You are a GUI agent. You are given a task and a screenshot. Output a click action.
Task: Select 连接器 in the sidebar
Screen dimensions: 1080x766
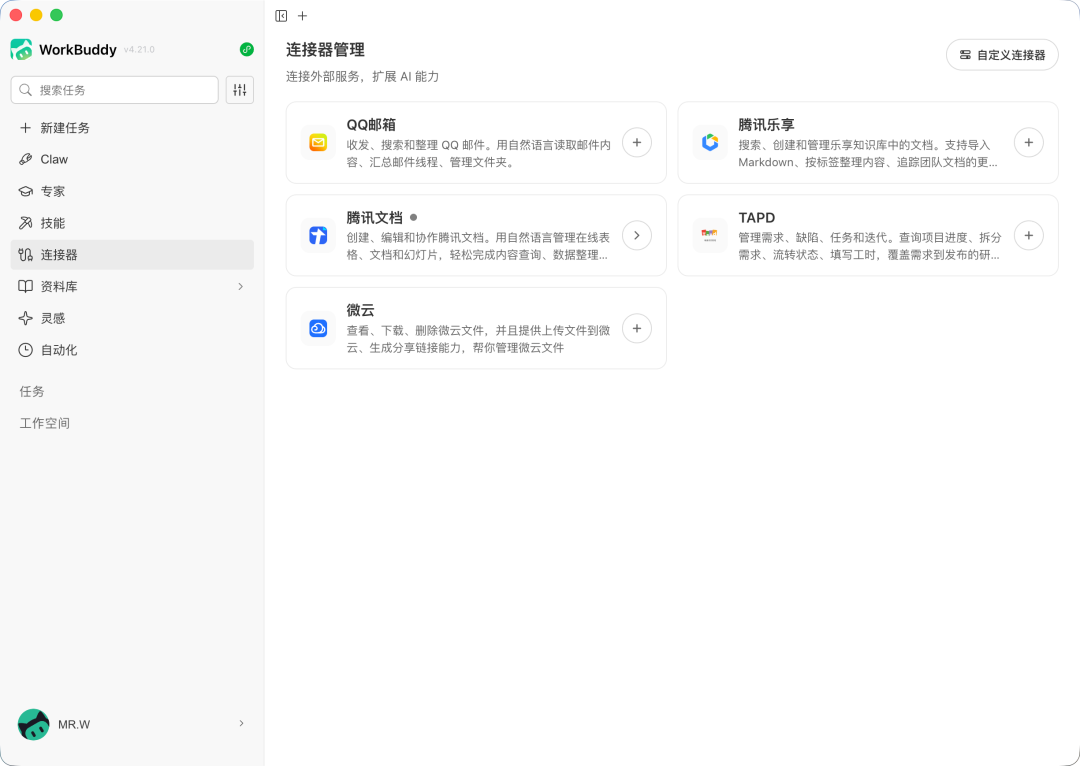click(132, 255)
